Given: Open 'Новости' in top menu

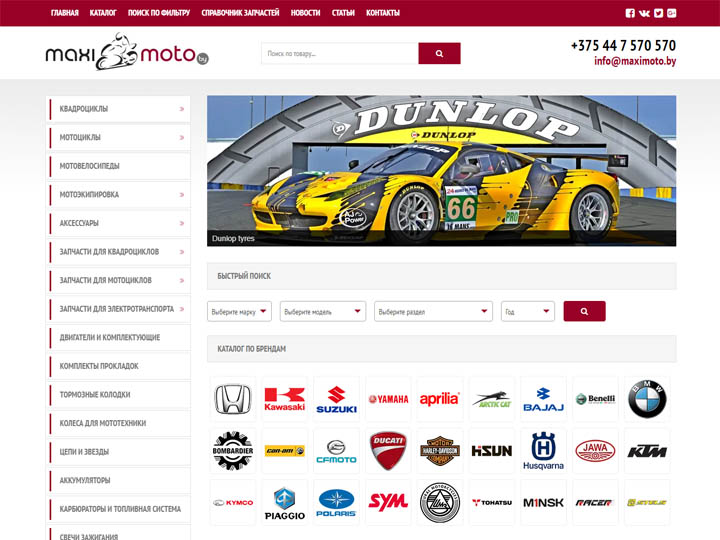Looking at the screenshot, I should (x=305, y=13).
